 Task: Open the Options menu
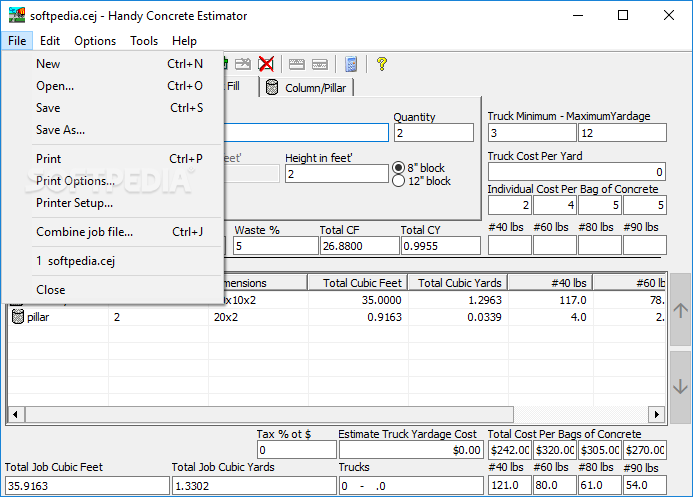pyautogui.click(x=95, y=41)
